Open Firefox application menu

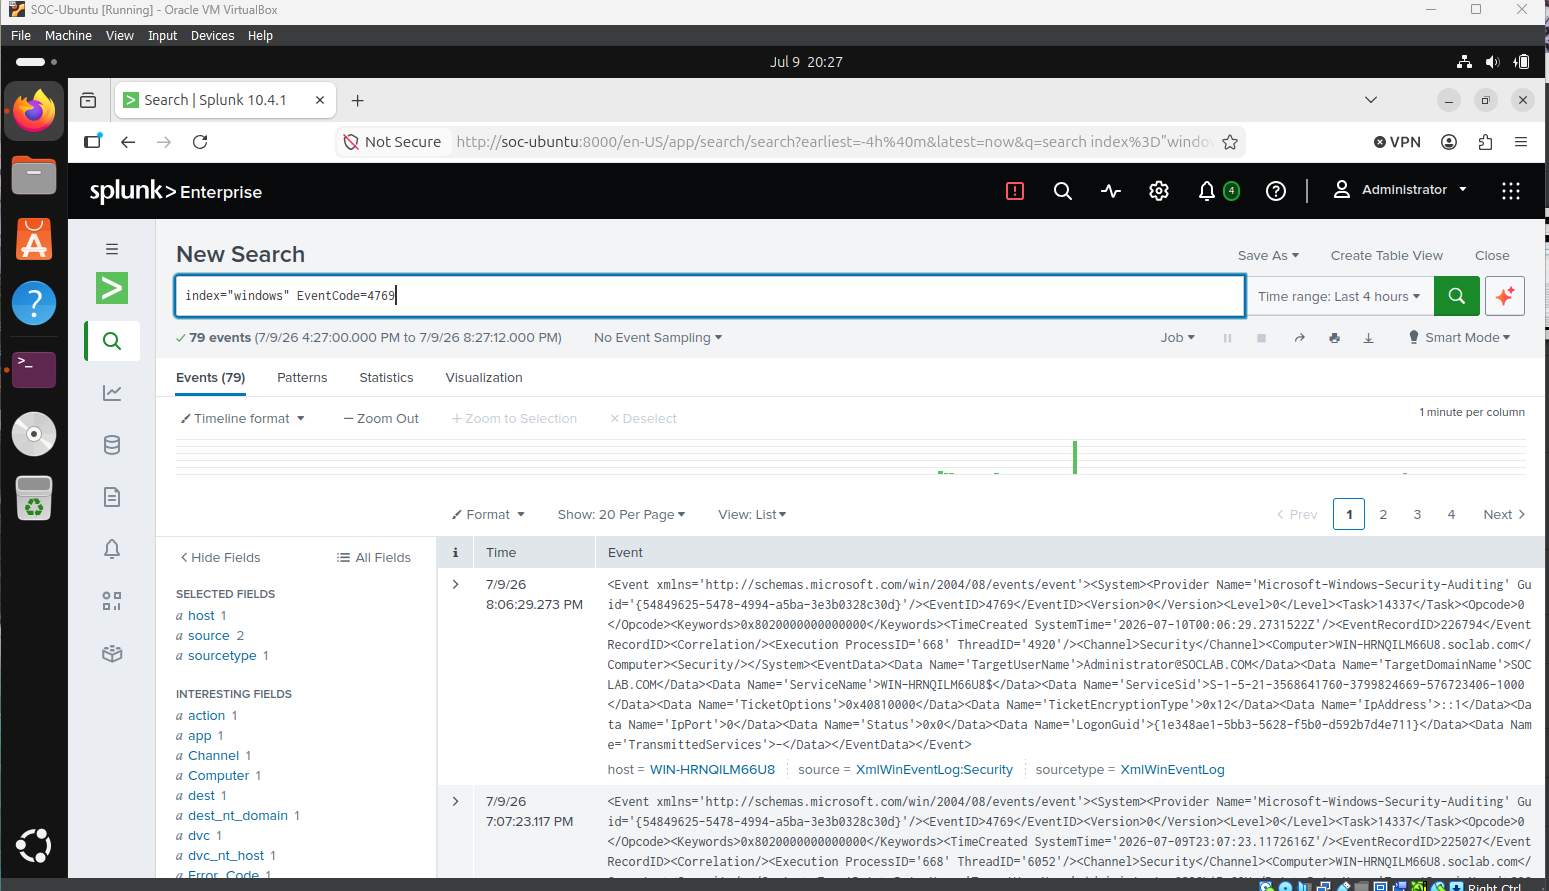point(1521,142)
